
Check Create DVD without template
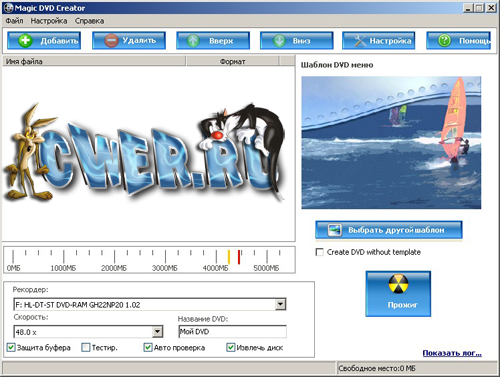tap(320, 252)
